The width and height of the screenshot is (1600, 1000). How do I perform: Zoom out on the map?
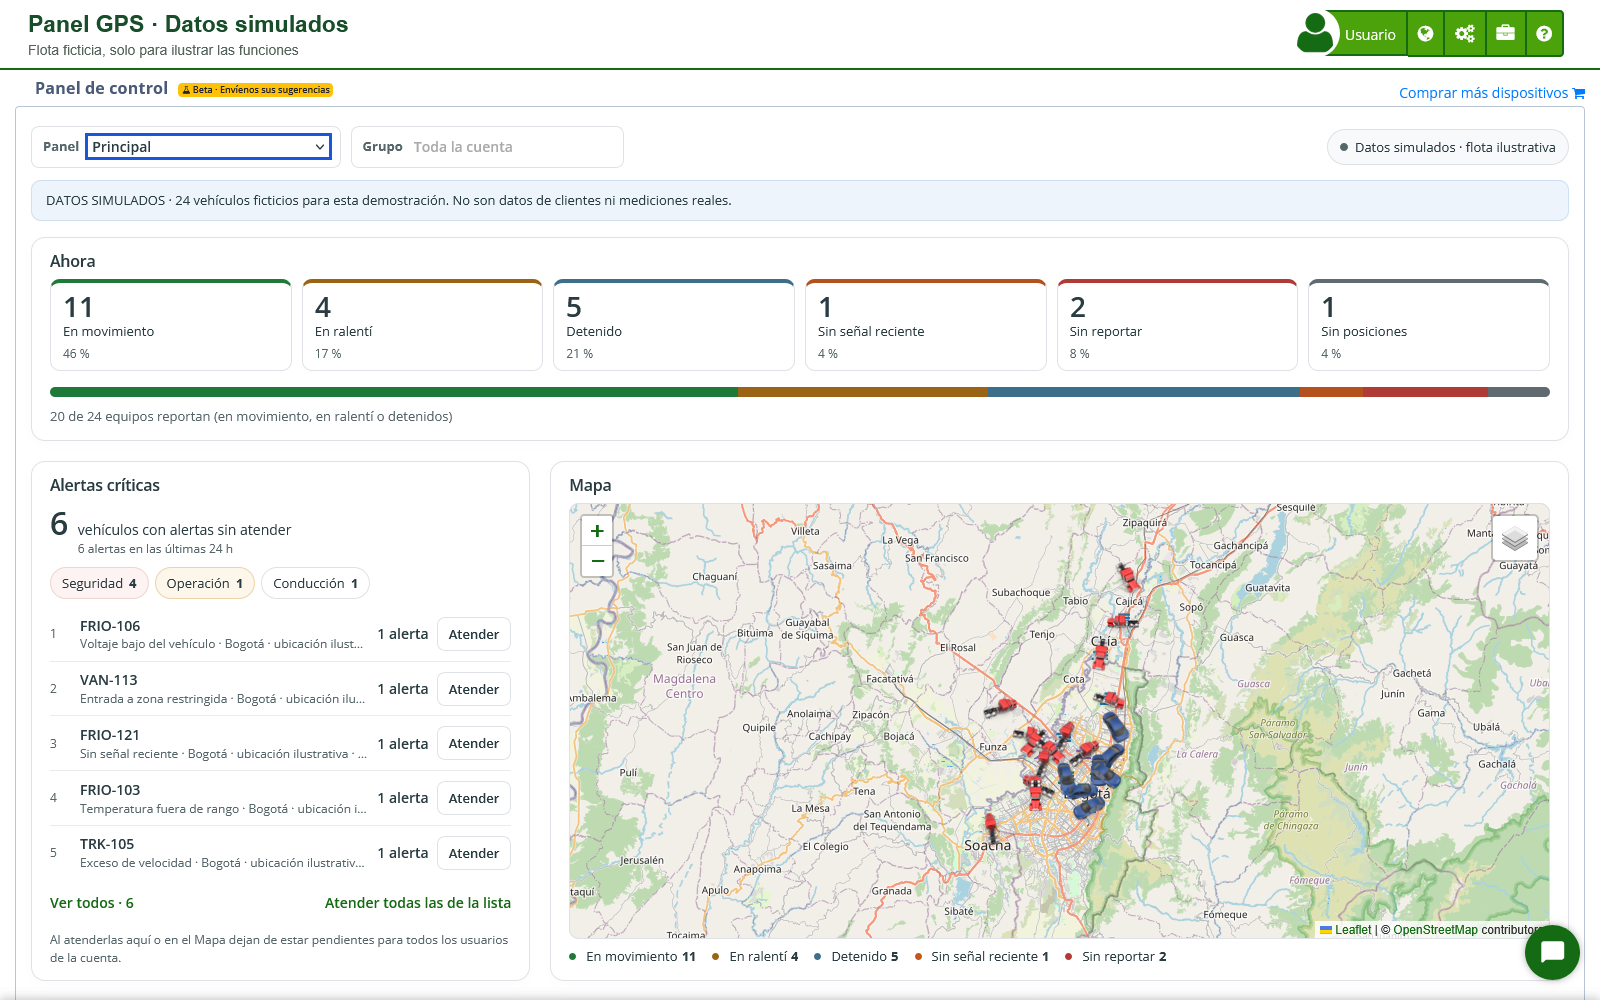coord(597,561)
